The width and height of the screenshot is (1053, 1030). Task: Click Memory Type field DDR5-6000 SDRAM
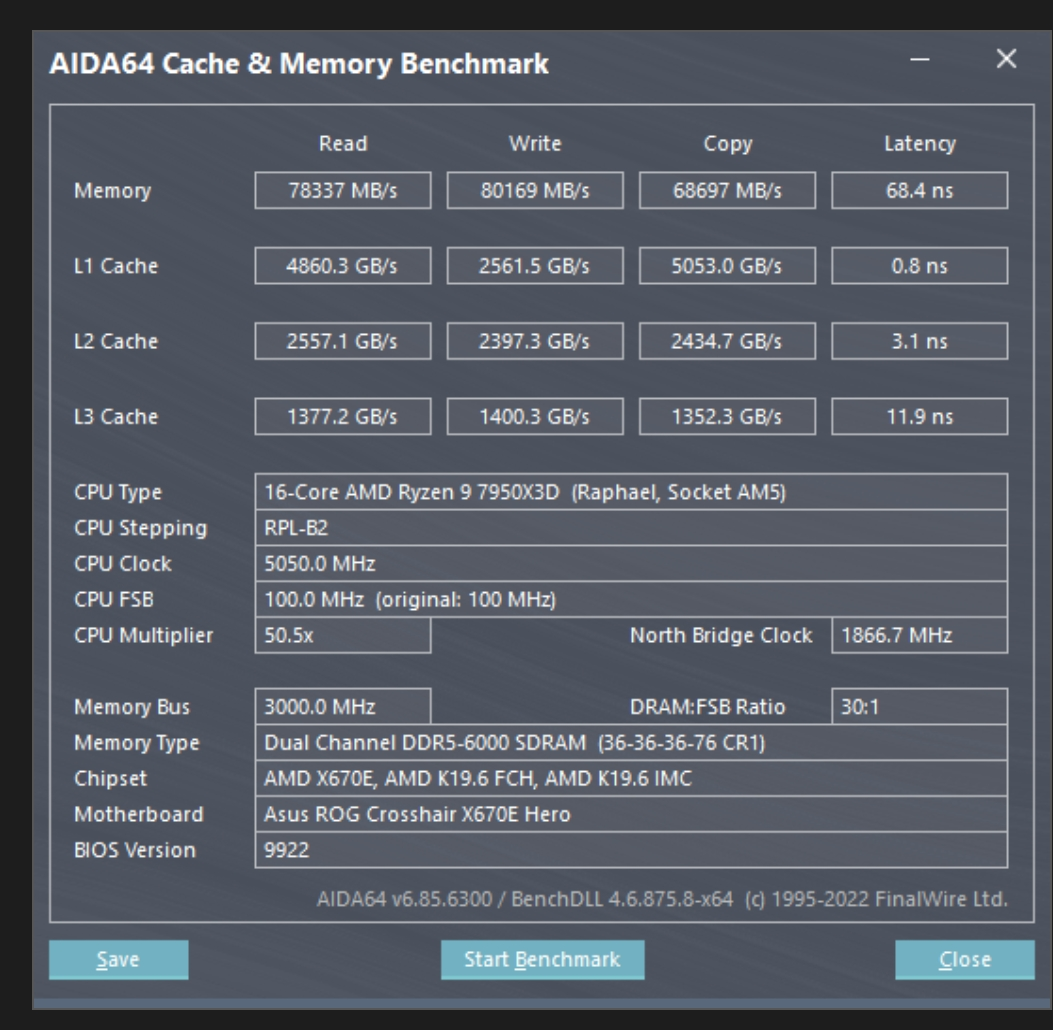pyautogui.click(x=631, y=743)
